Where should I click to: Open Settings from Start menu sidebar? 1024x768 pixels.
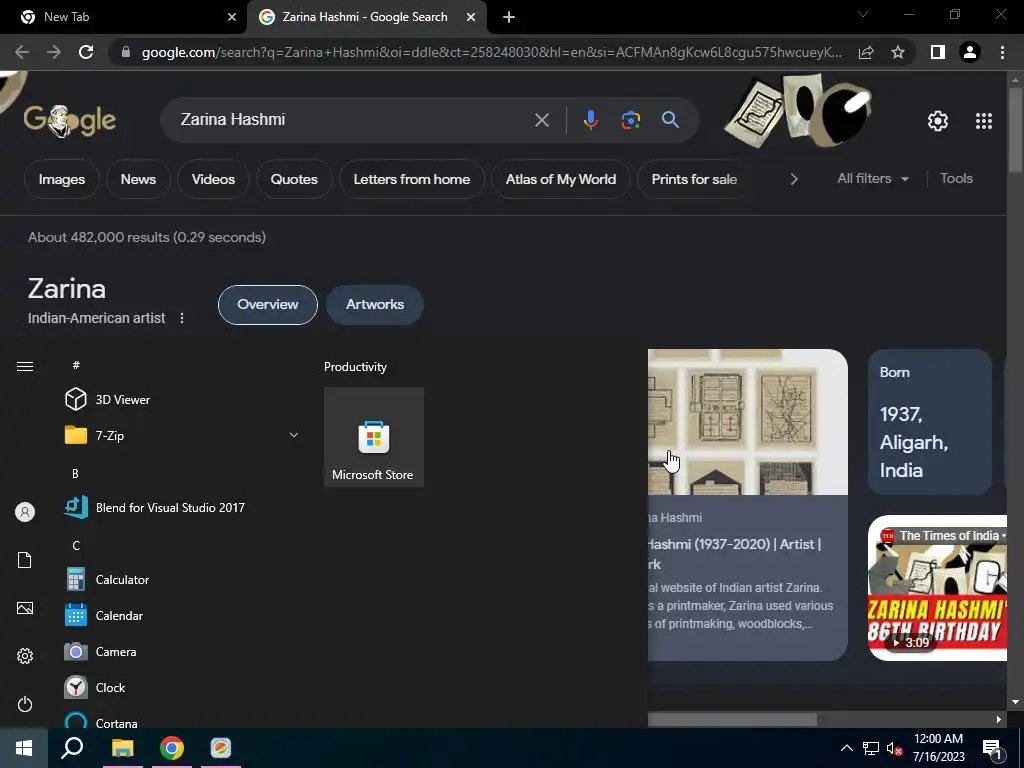pyautogui.click(x=25, y=656)
